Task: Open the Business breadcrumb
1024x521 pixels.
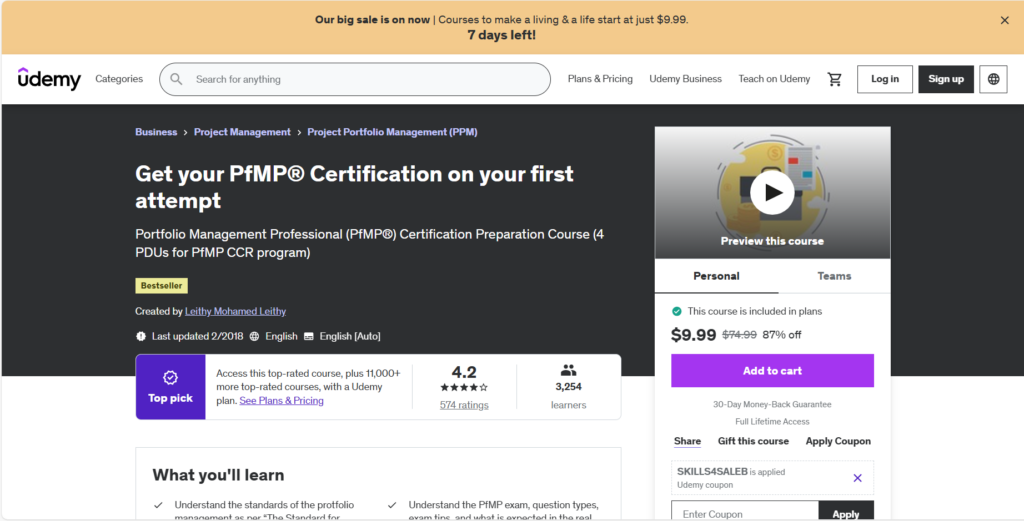Action: pos(156,132)
